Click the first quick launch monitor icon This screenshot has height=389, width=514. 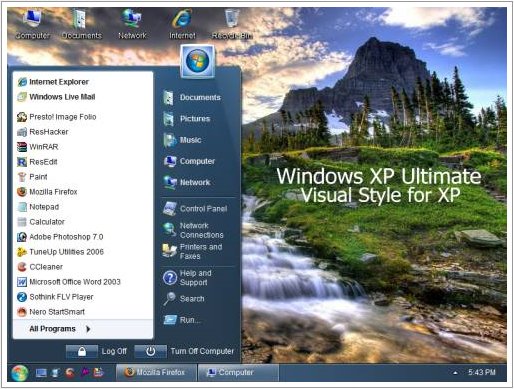click(x=41, y=373)
